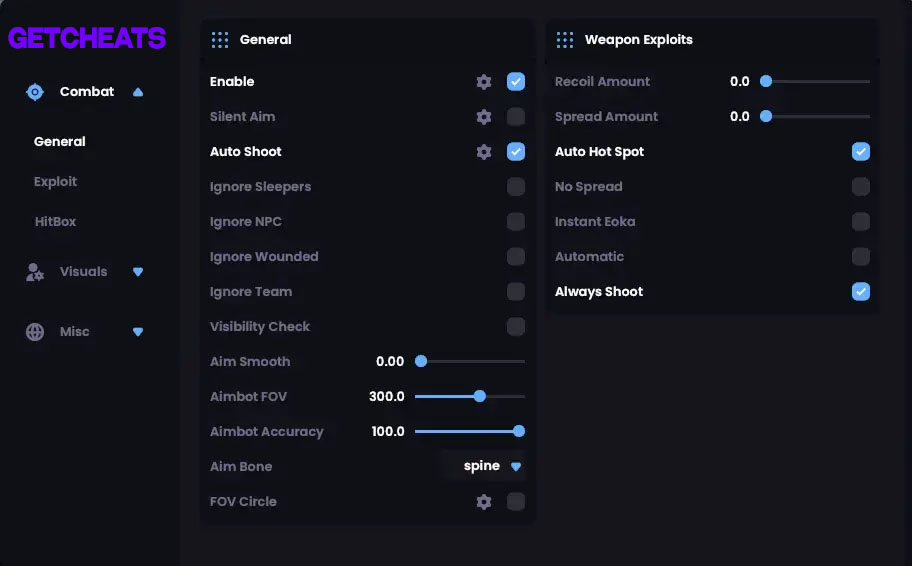Click the Auto Shoot label
912x566 pixels.
point(245,151)
